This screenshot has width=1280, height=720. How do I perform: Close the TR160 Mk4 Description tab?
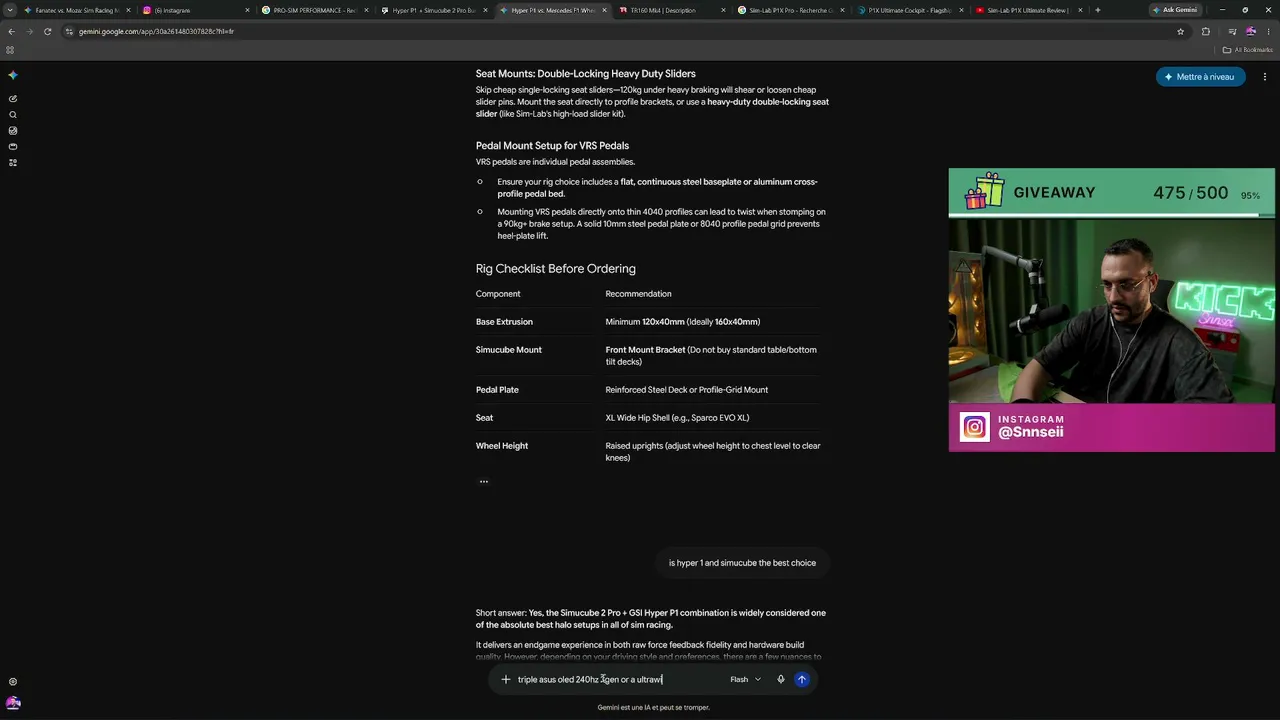click(x=723, y=10)
